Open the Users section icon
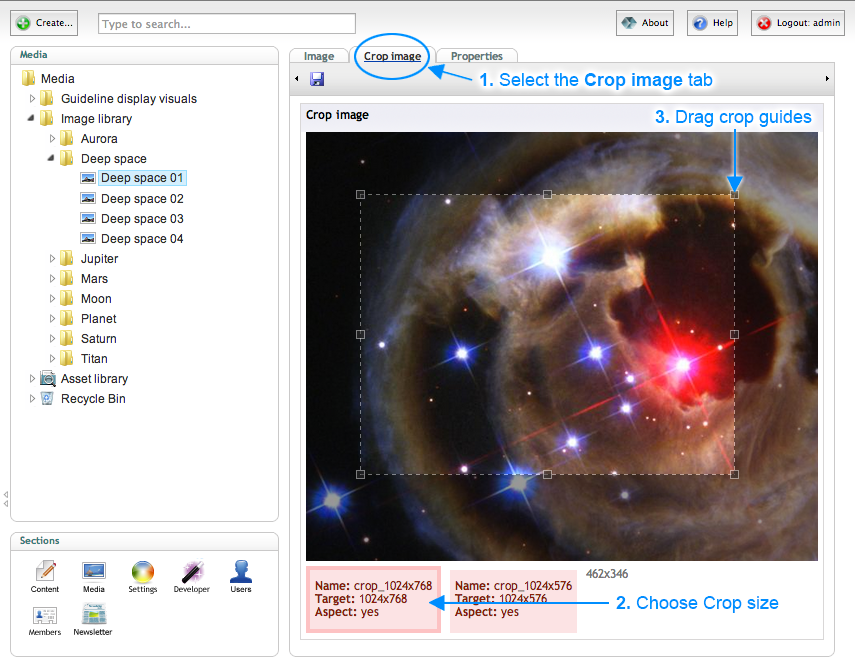 pos(241,577)
